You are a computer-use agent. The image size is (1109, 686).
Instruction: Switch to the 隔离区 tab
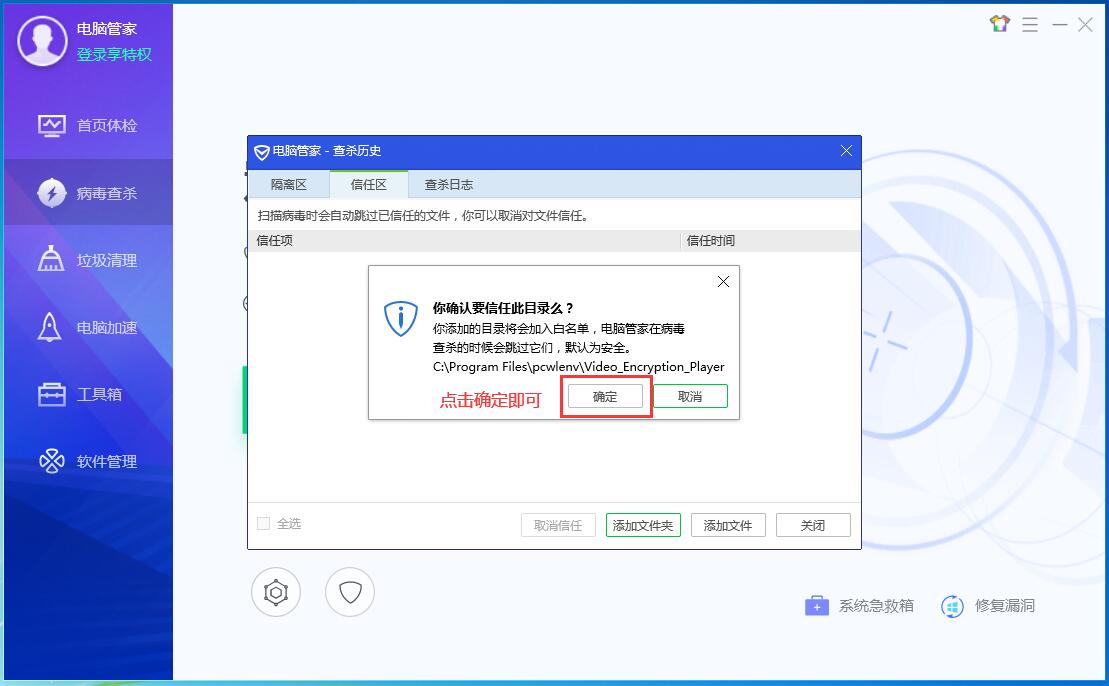[289, 185]
